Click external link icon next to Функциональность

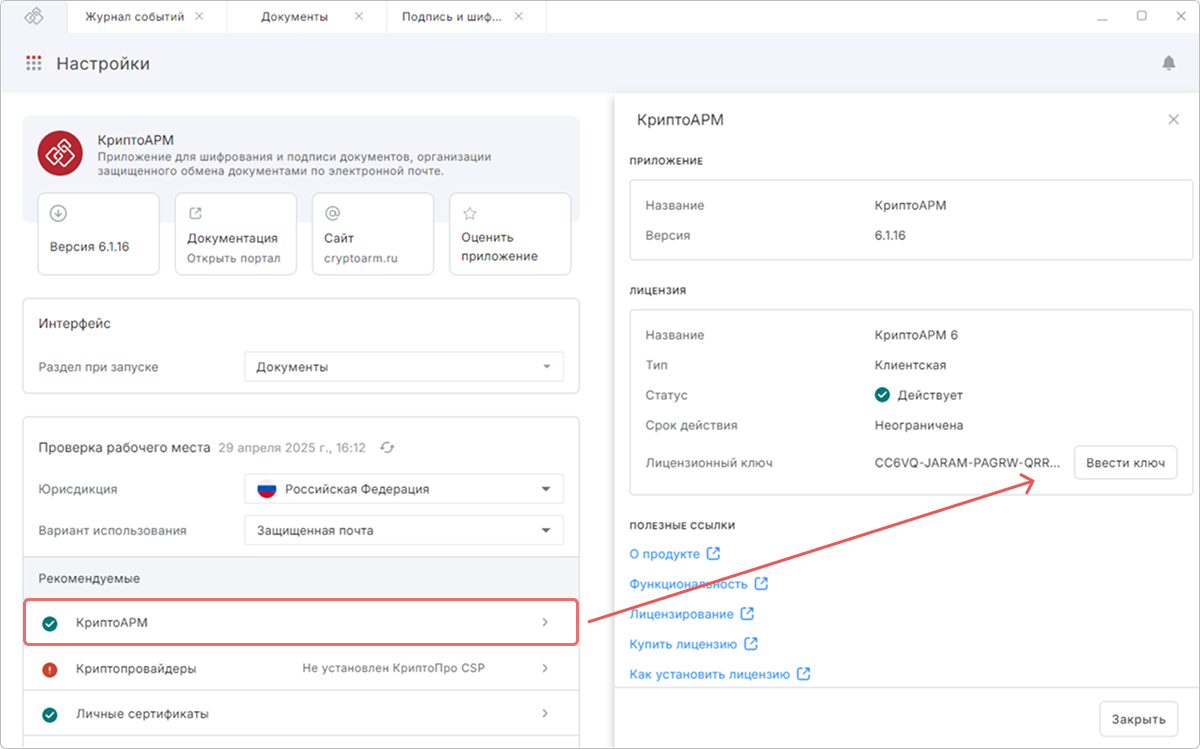(761, 583)
